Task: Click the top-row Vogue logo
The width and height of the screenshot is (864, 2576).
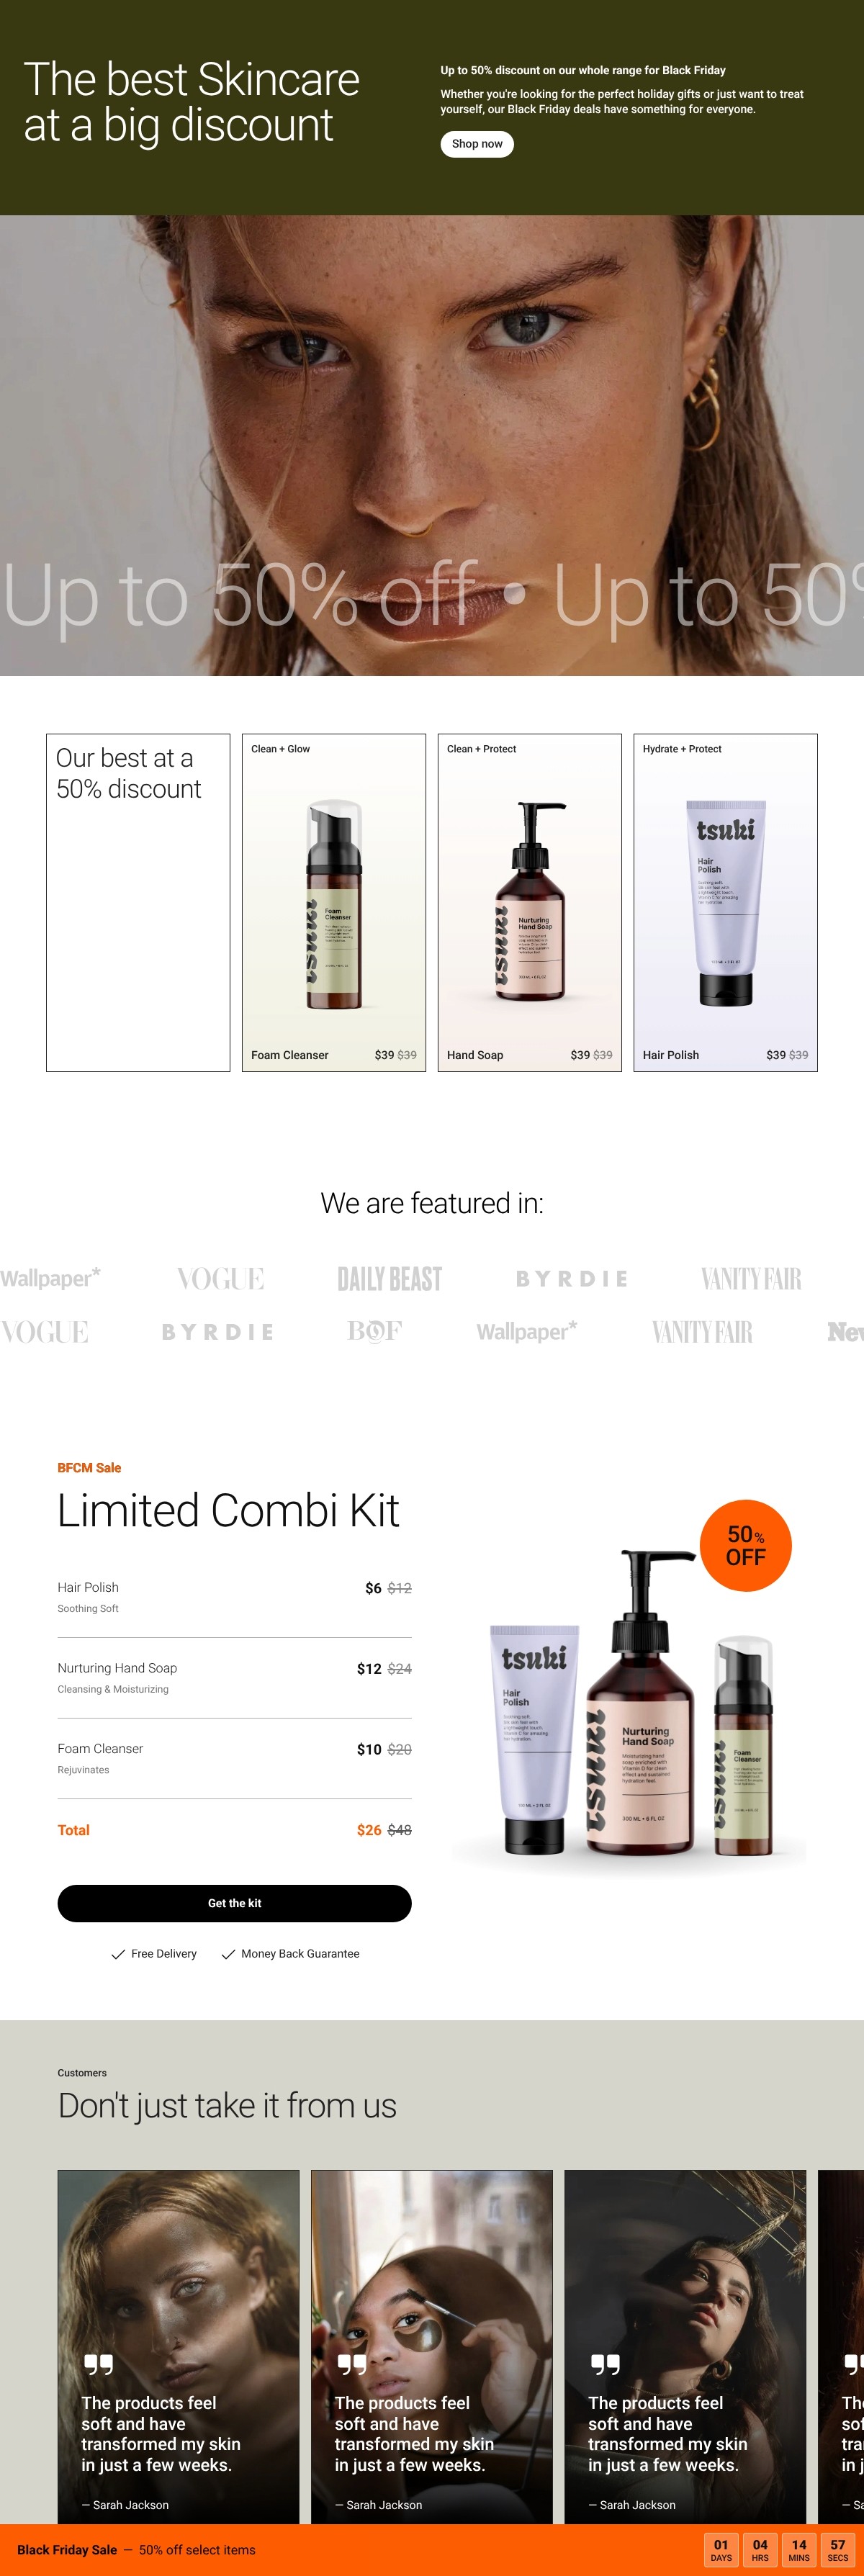Action: [x=221, y=1278]
